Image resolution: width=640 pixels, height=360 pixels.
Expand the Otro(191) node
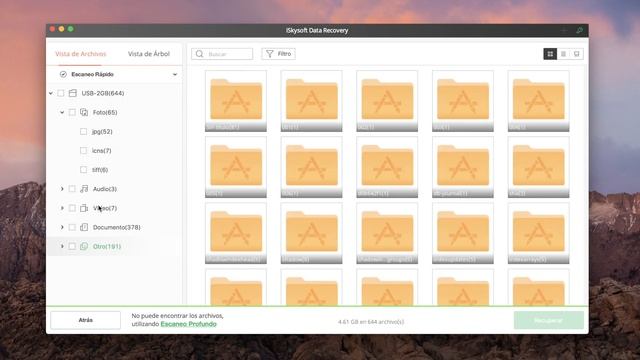(62, 246)
